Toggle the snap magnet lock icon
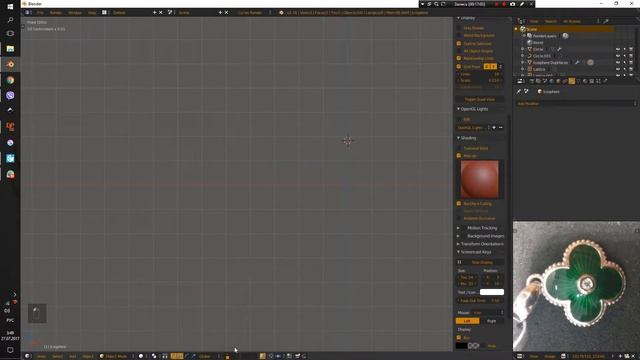This screenshot has width=640, height=360. (227, 356)
